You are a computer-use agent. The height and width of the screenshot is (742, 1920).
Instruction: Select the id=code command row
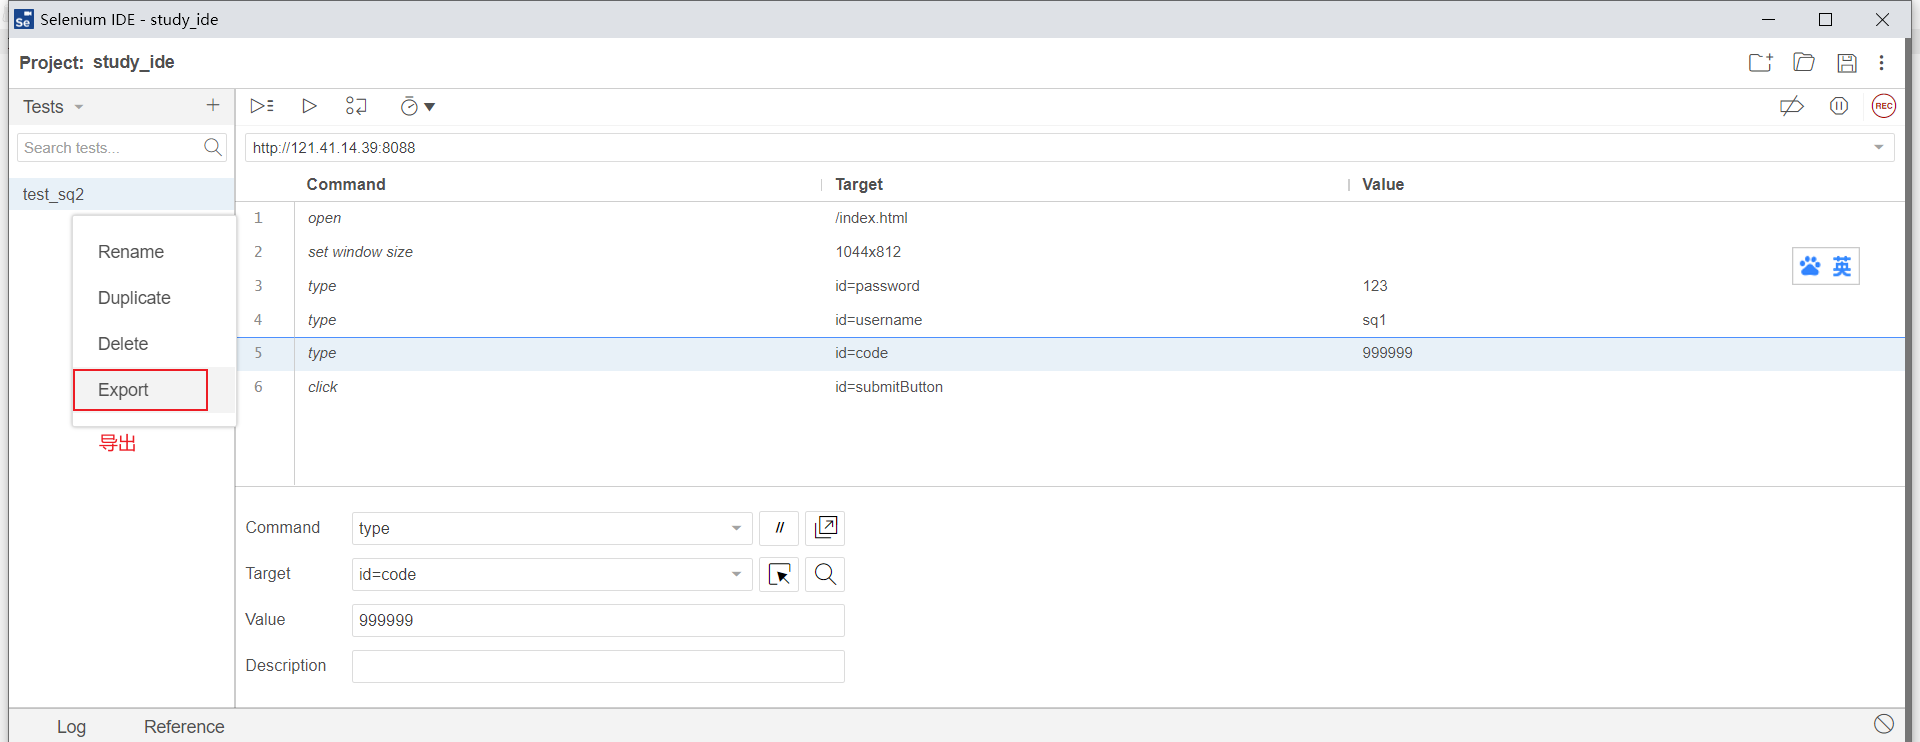point(1070,354)
